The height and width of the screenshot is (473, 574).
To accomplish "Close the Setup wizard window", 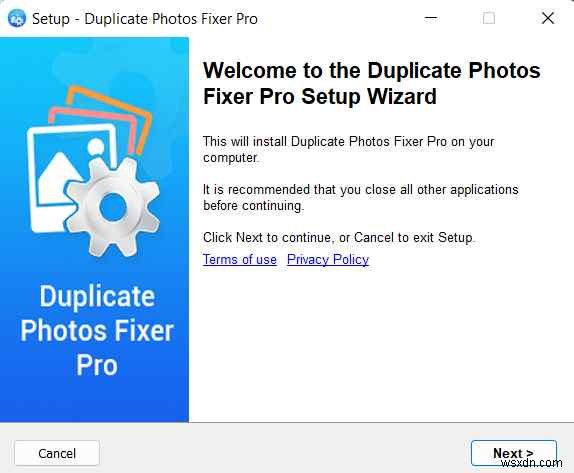I will pyautogui.click(x=548, y=18).
